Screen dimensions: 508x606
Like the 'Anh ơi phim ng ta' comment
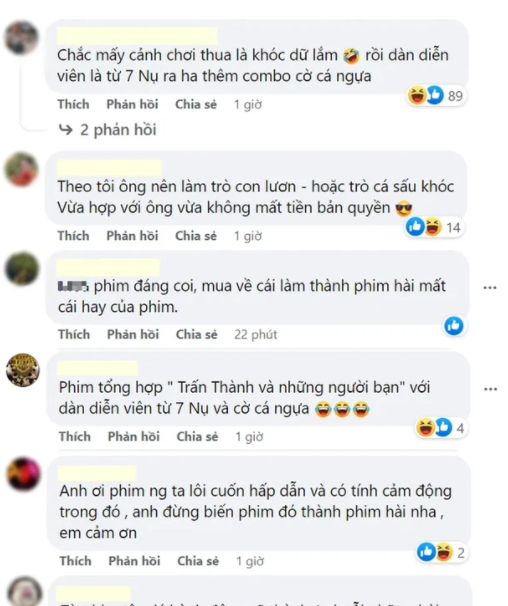pyautogui.click(x=76, y=561)
